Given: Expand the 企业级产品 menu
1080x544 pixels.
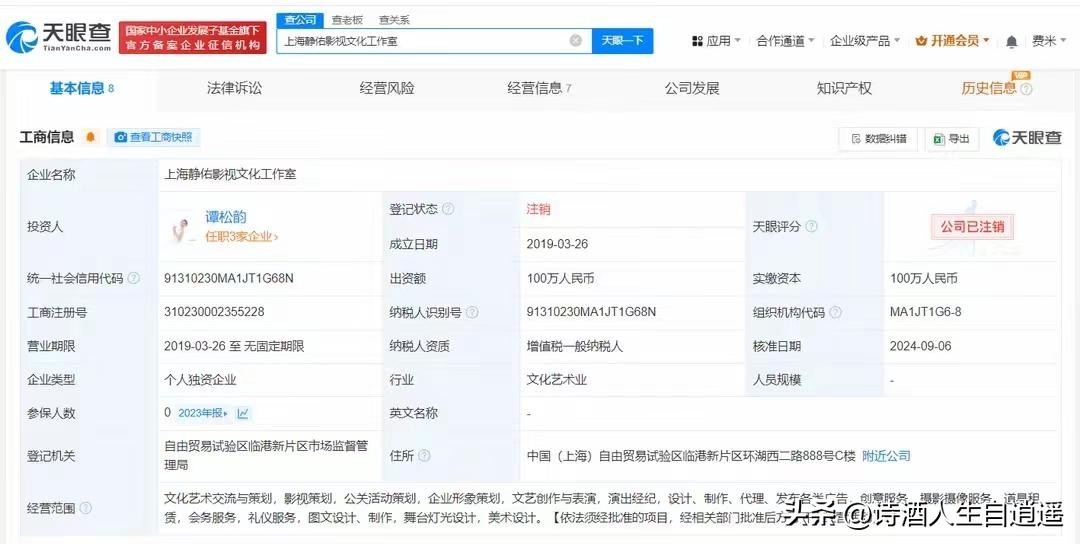Looking at the screenshot, I should [x=865, y=41].
